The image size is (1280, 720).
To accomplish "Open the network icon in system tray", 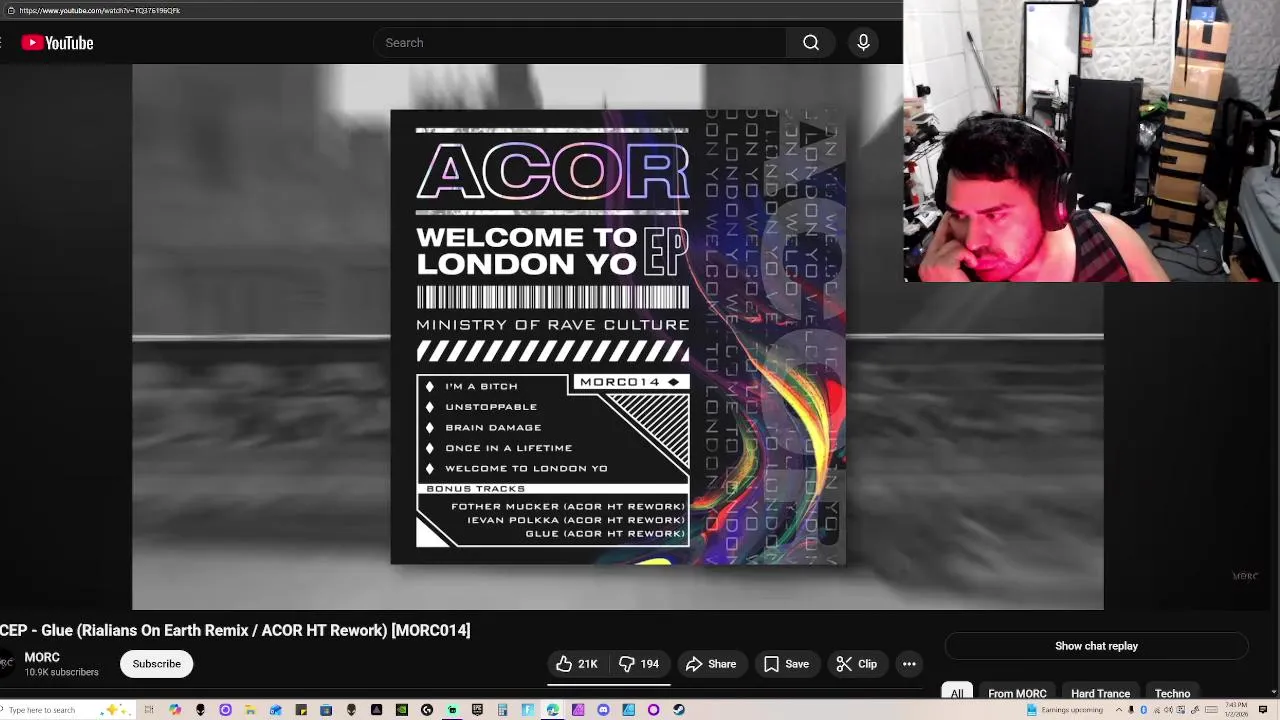I will click(x=1157, y=710).
